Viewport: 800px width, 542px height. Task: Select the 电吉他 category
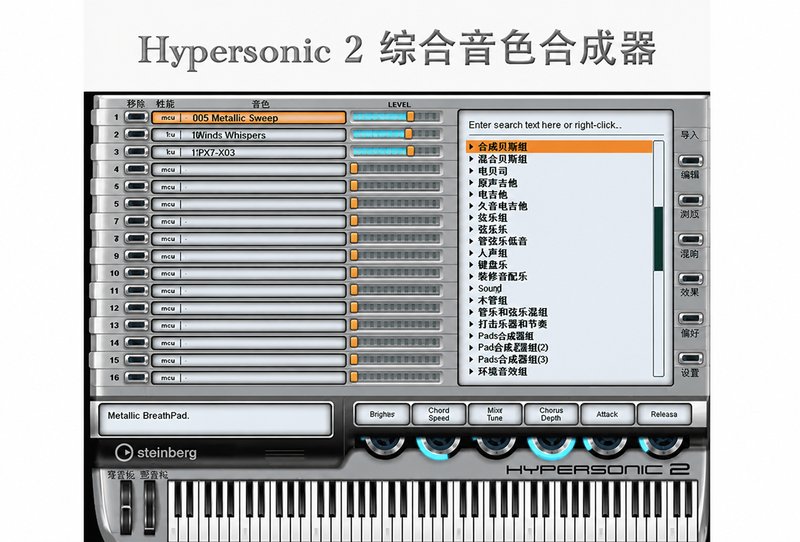click(492, 194)
